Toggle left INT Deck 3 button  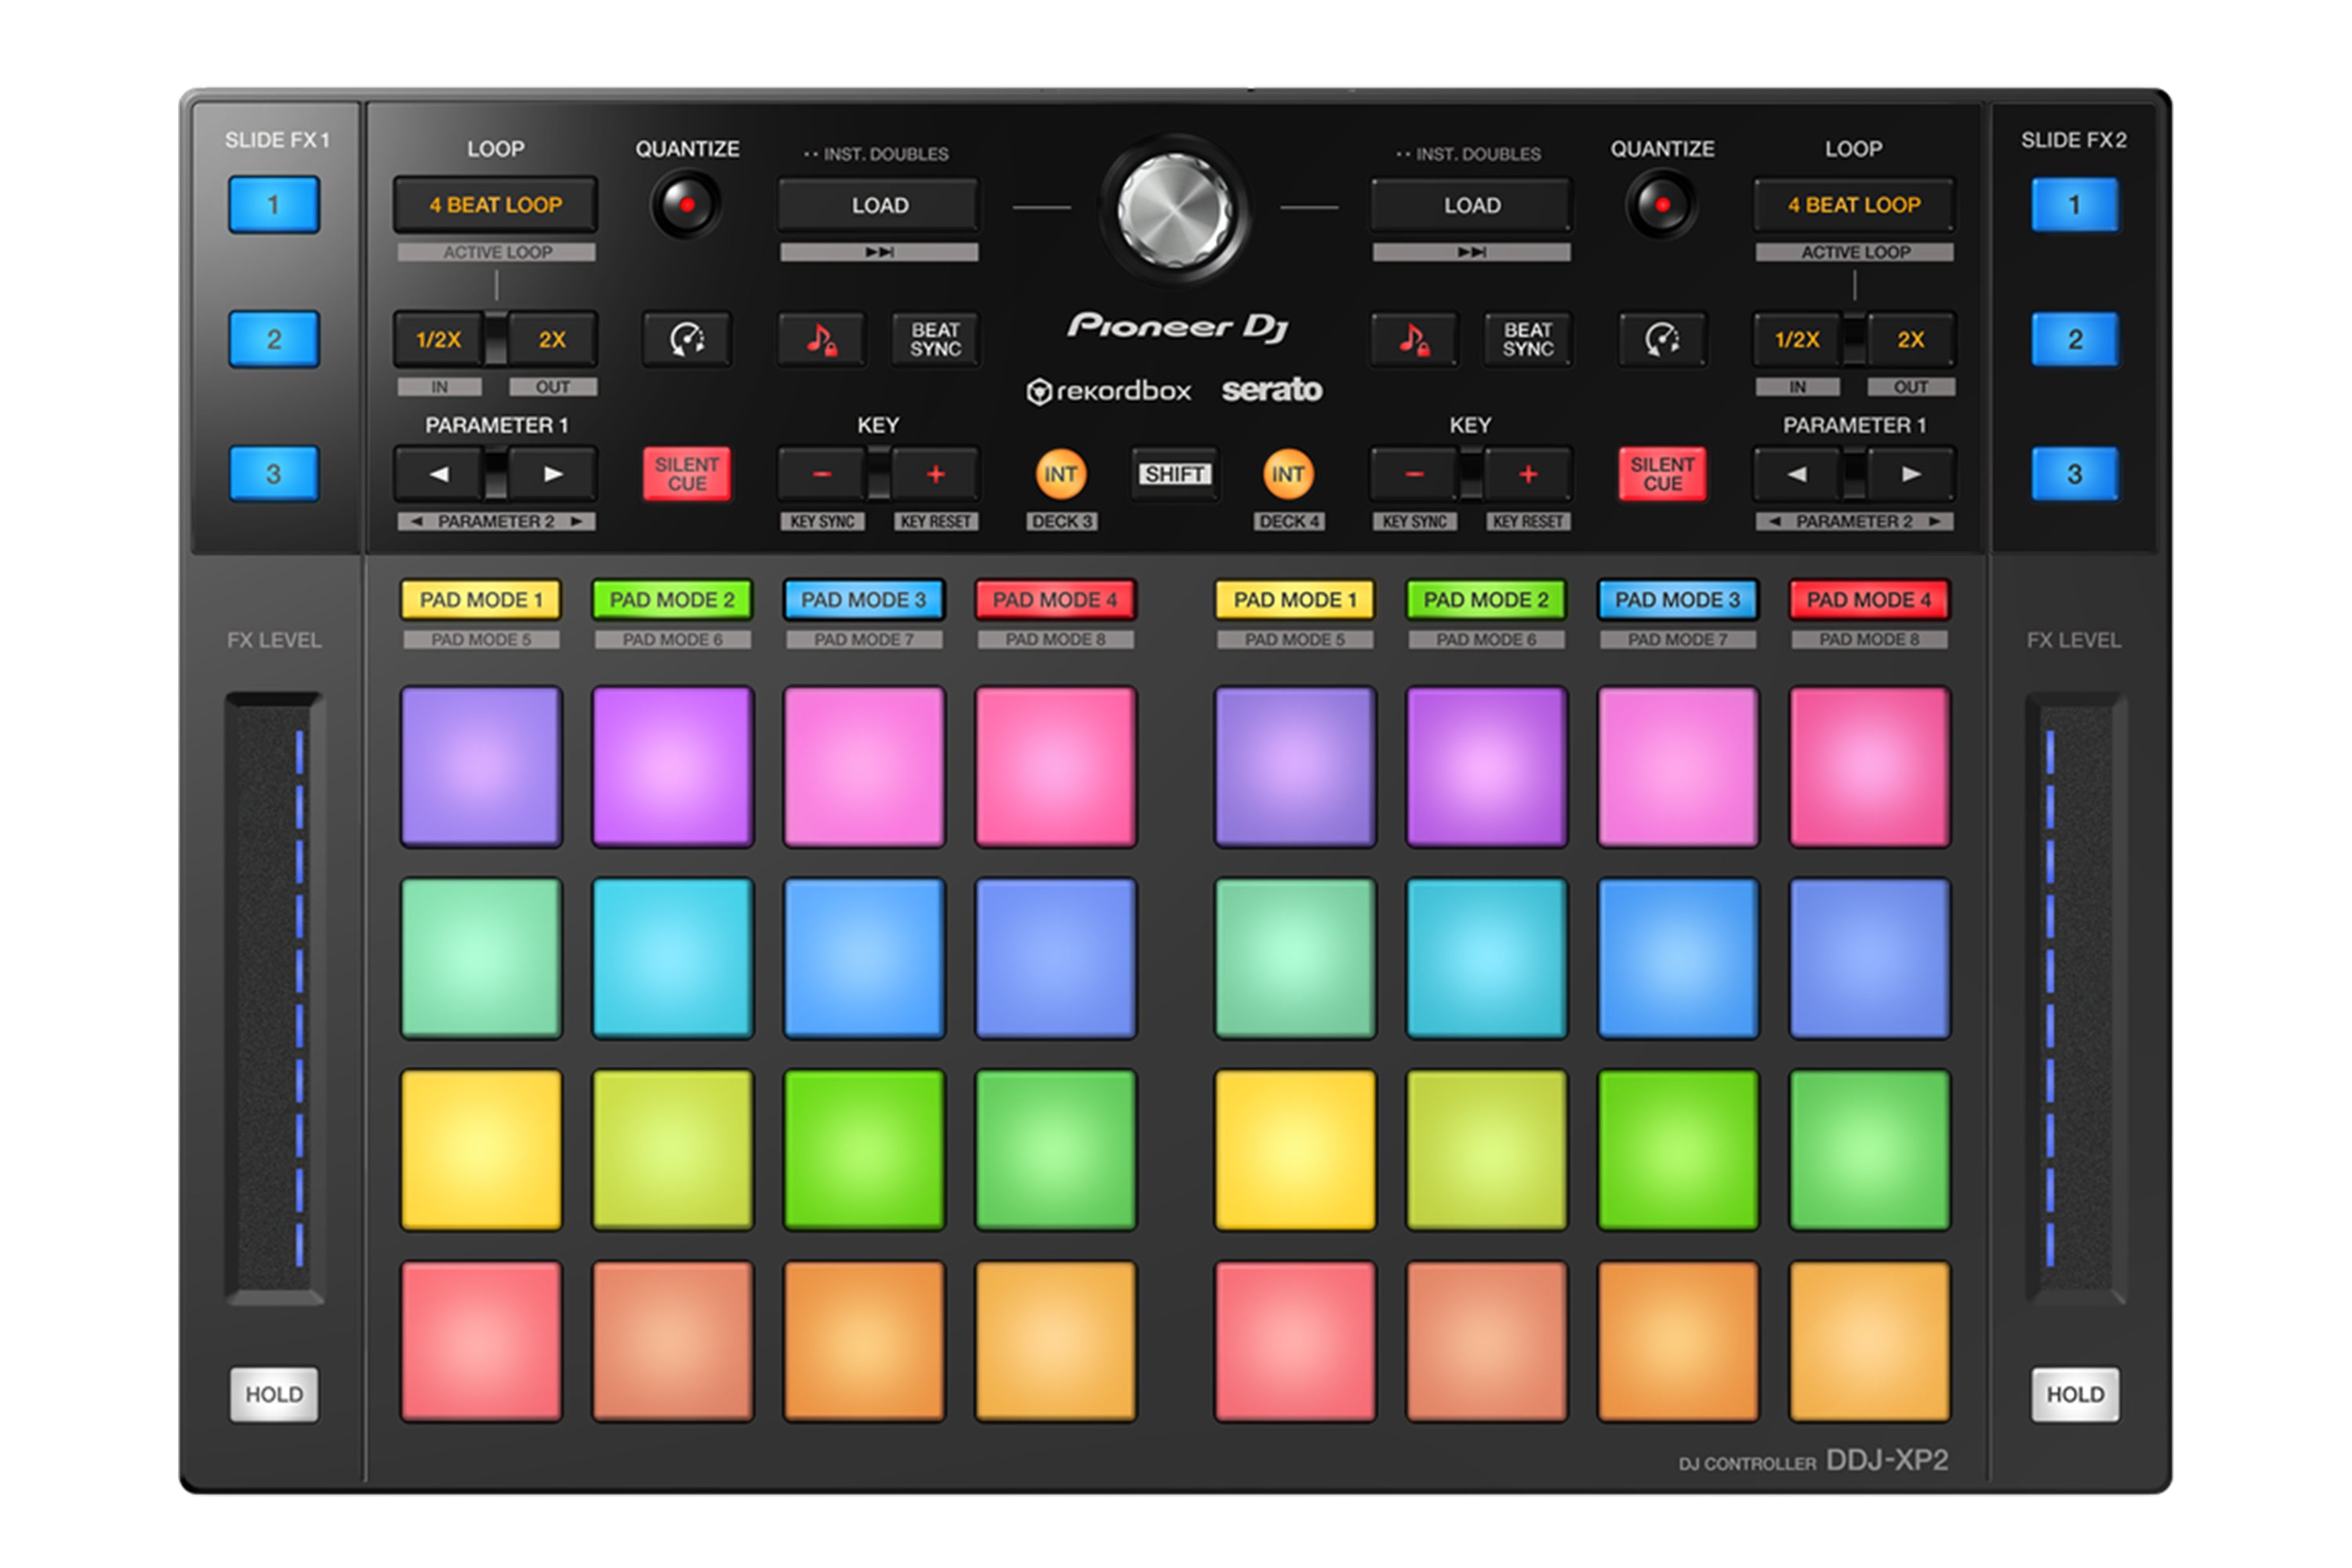point(1060,474)
